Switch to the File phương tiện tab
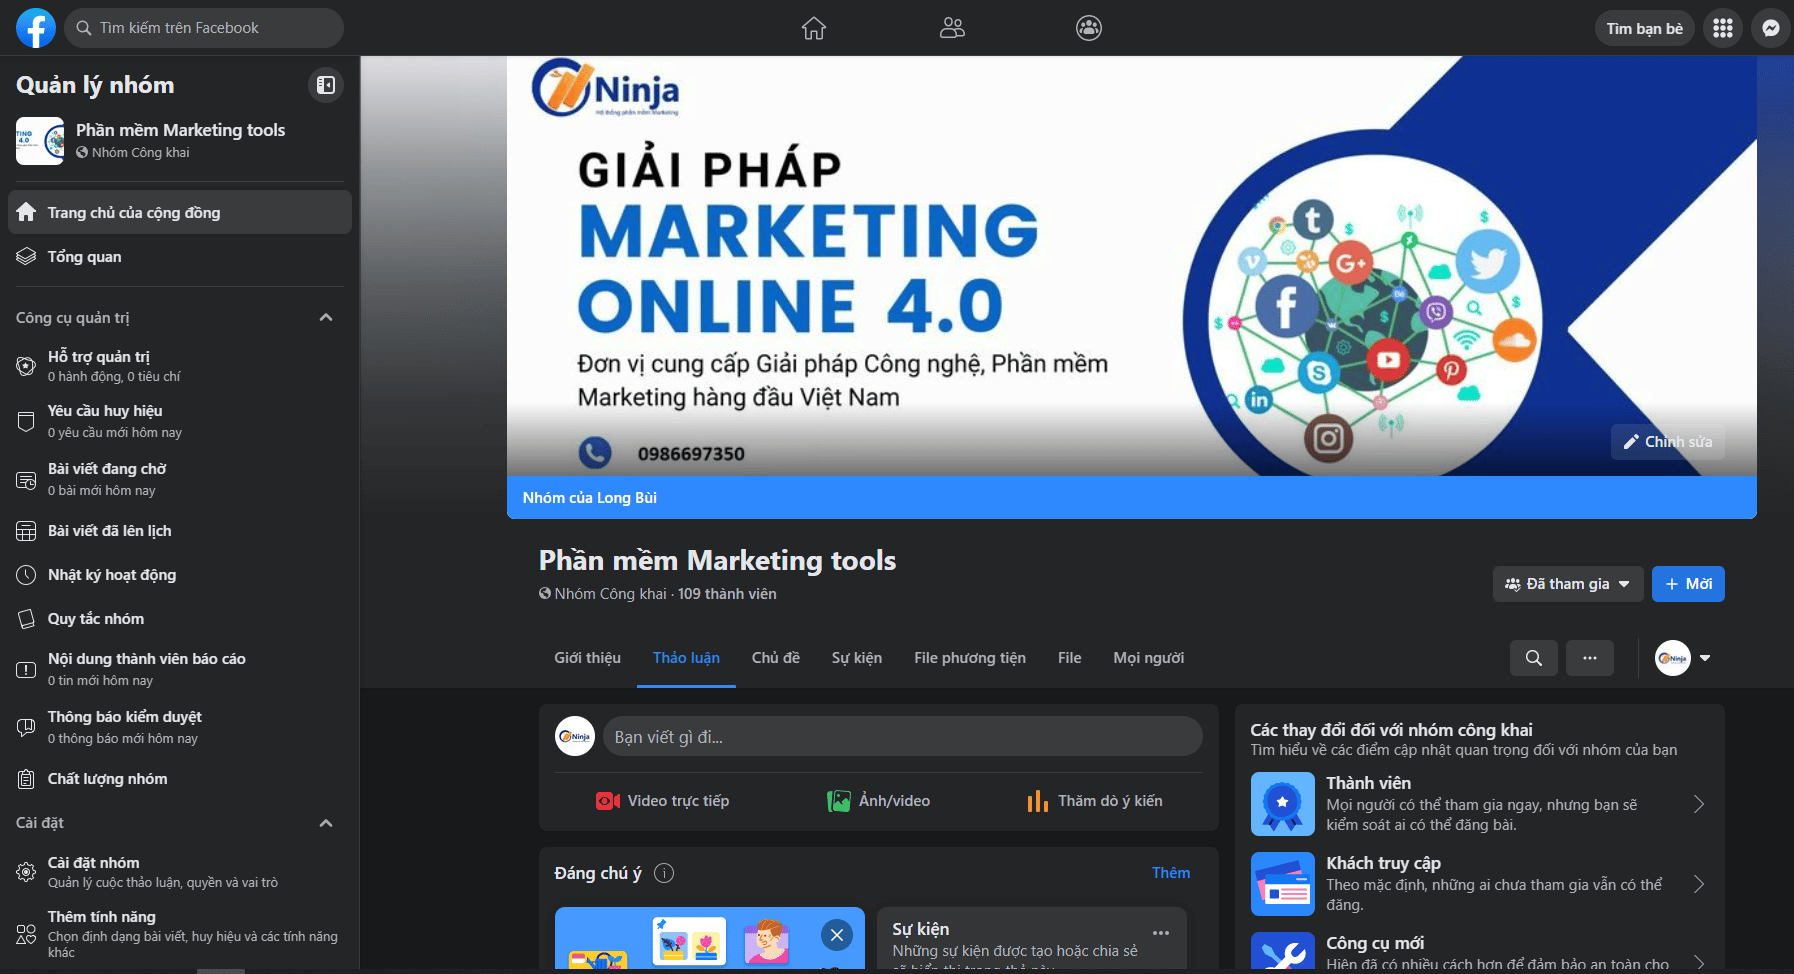The height and width of the screenshot is (974, 1794). [970, 658]
